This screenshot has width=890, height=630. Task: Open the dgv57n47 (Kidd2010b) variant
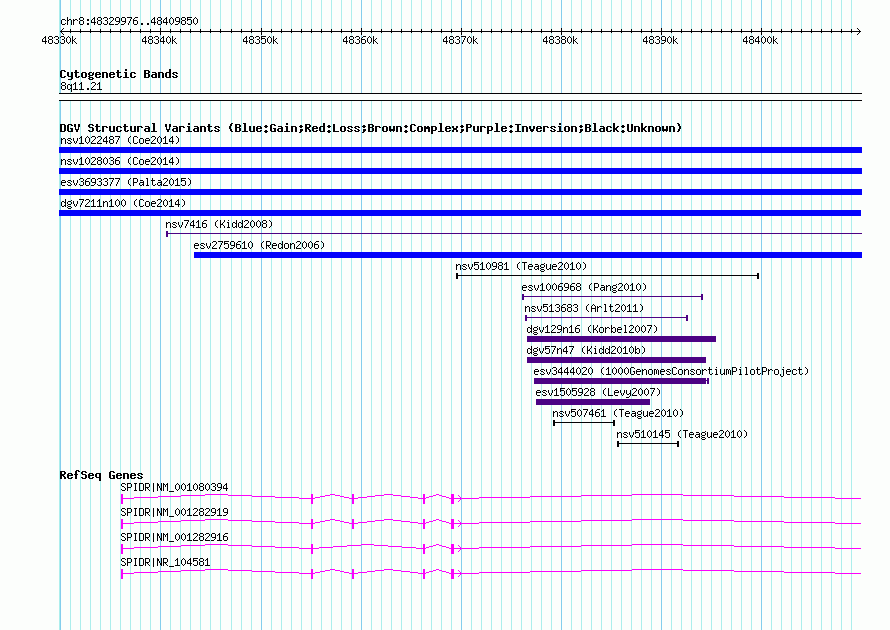pos(616,360)
